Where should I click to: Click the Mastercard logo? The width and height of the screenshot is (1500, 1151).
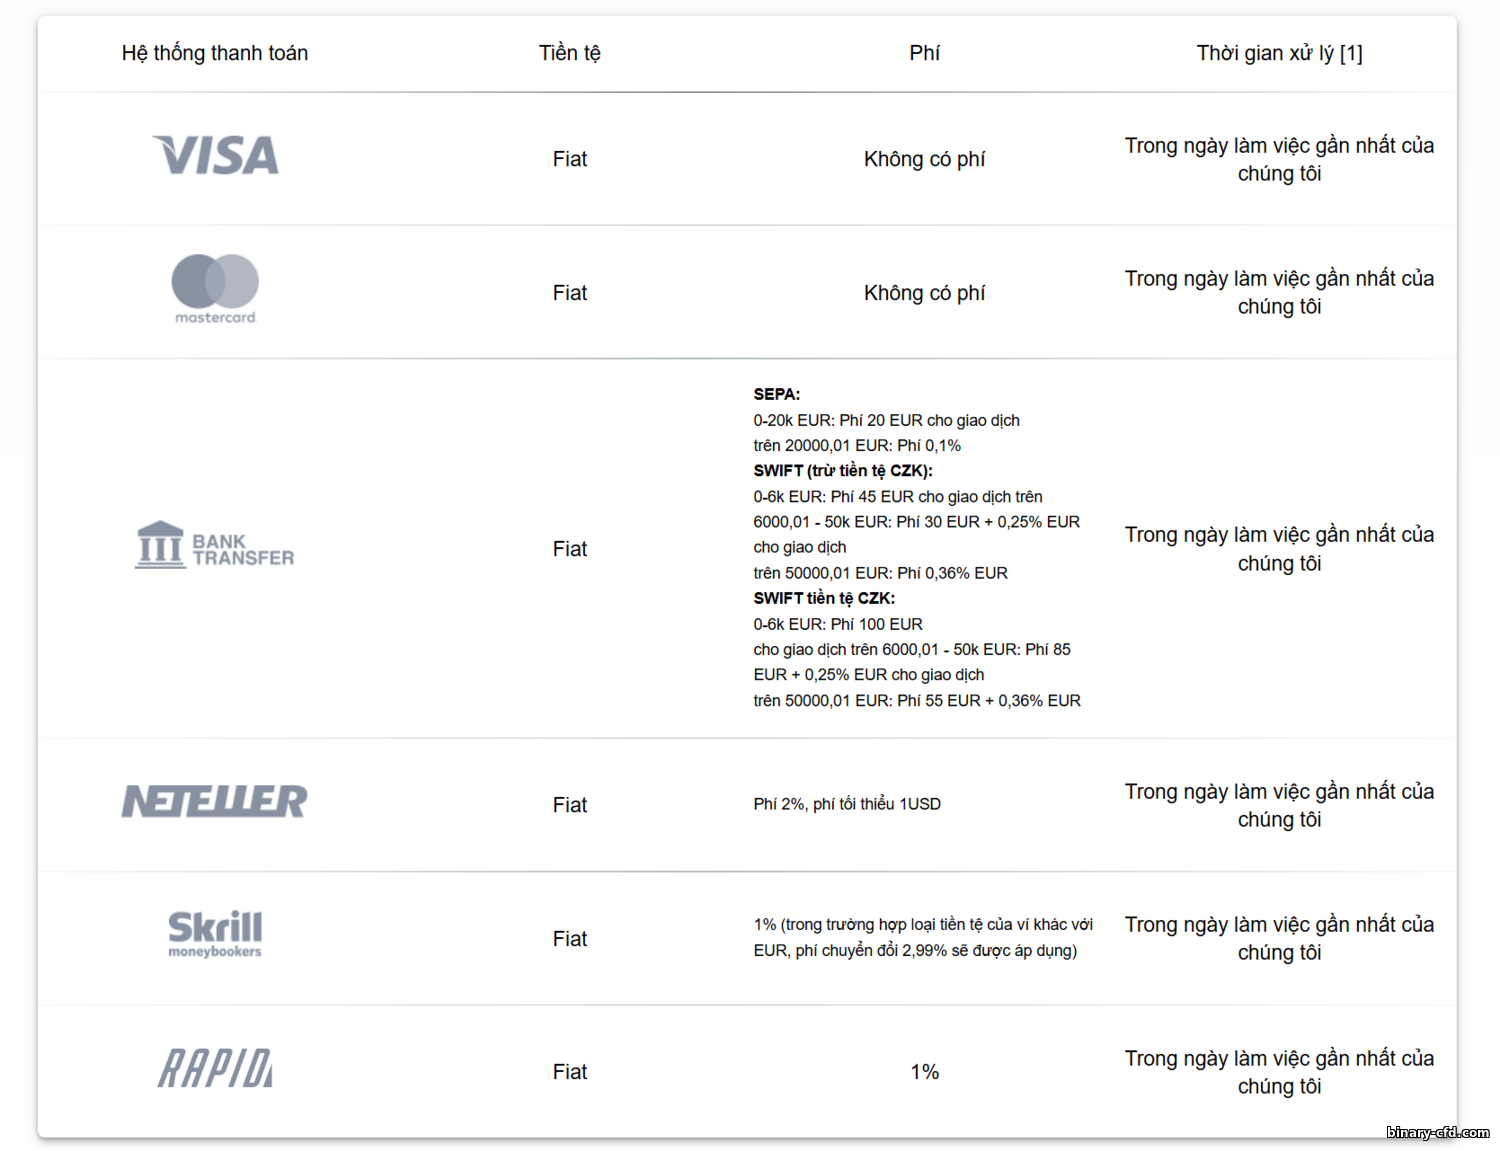(215, 288)
